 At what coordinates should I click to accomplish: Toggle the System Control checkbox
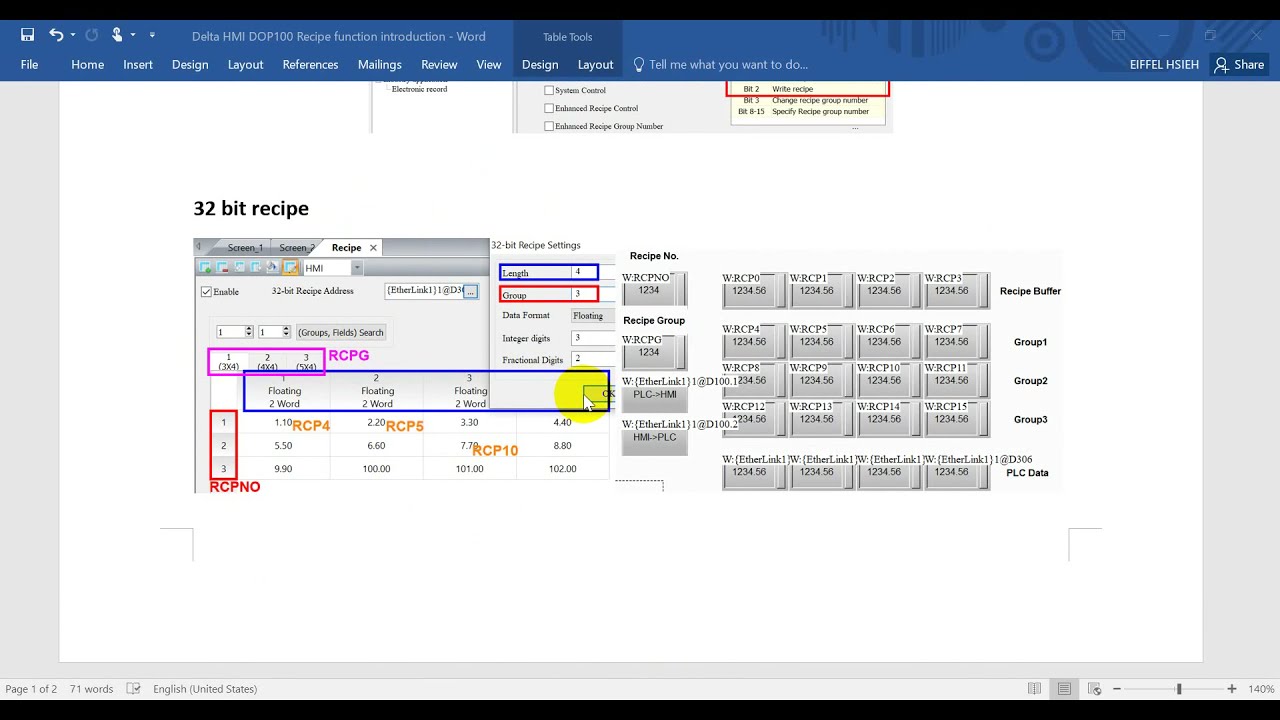coord(549,90)
